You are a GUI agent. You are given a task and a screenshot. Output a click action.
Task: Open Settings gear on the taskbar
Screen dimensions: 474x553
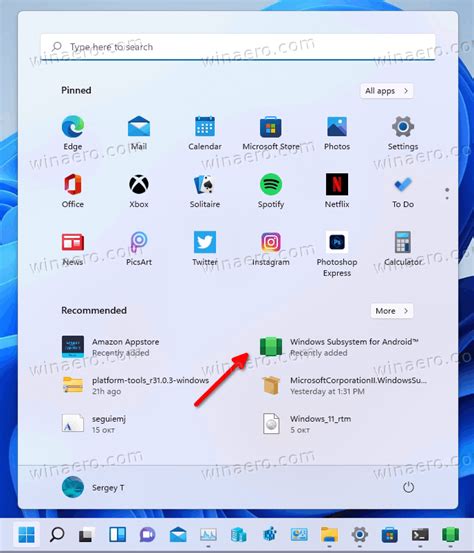click(360, 535)
